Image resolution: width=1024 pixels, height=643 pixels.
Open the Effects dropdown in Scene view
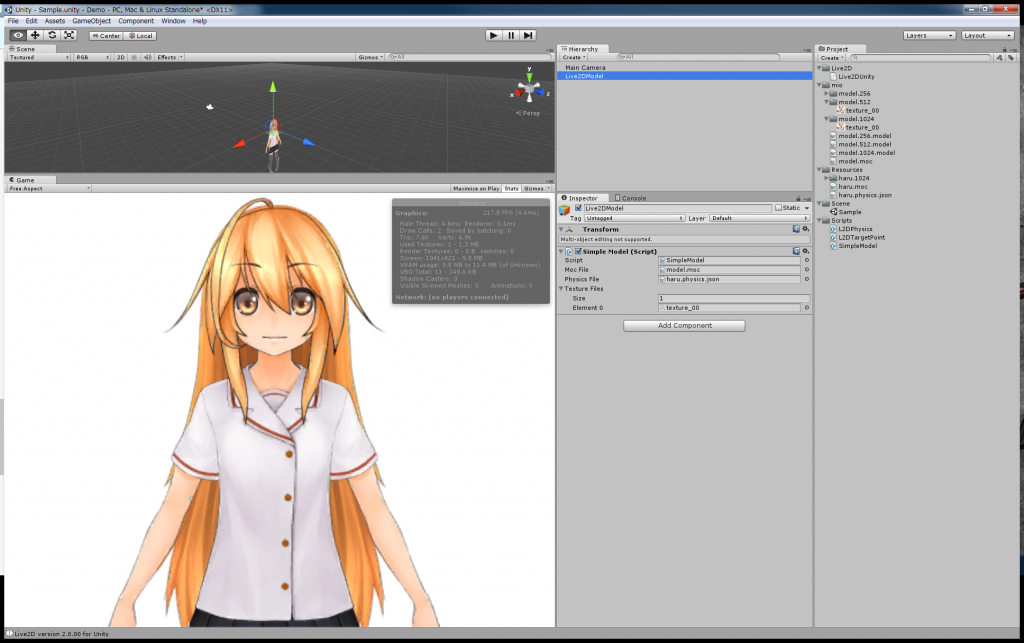[x=169, y=57]
